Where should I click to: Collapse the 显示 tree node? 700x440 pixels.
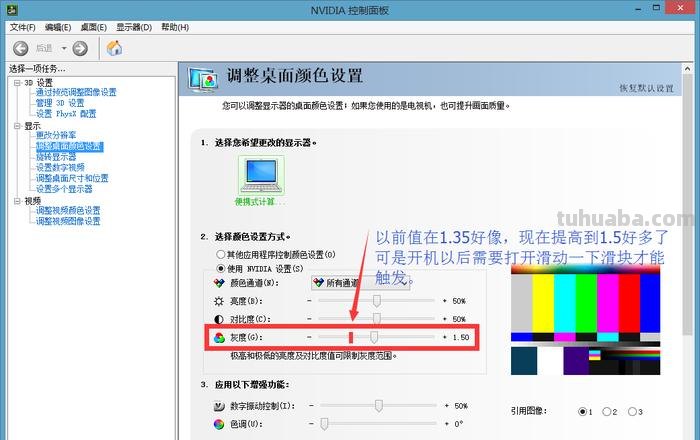tap(17, 126)
